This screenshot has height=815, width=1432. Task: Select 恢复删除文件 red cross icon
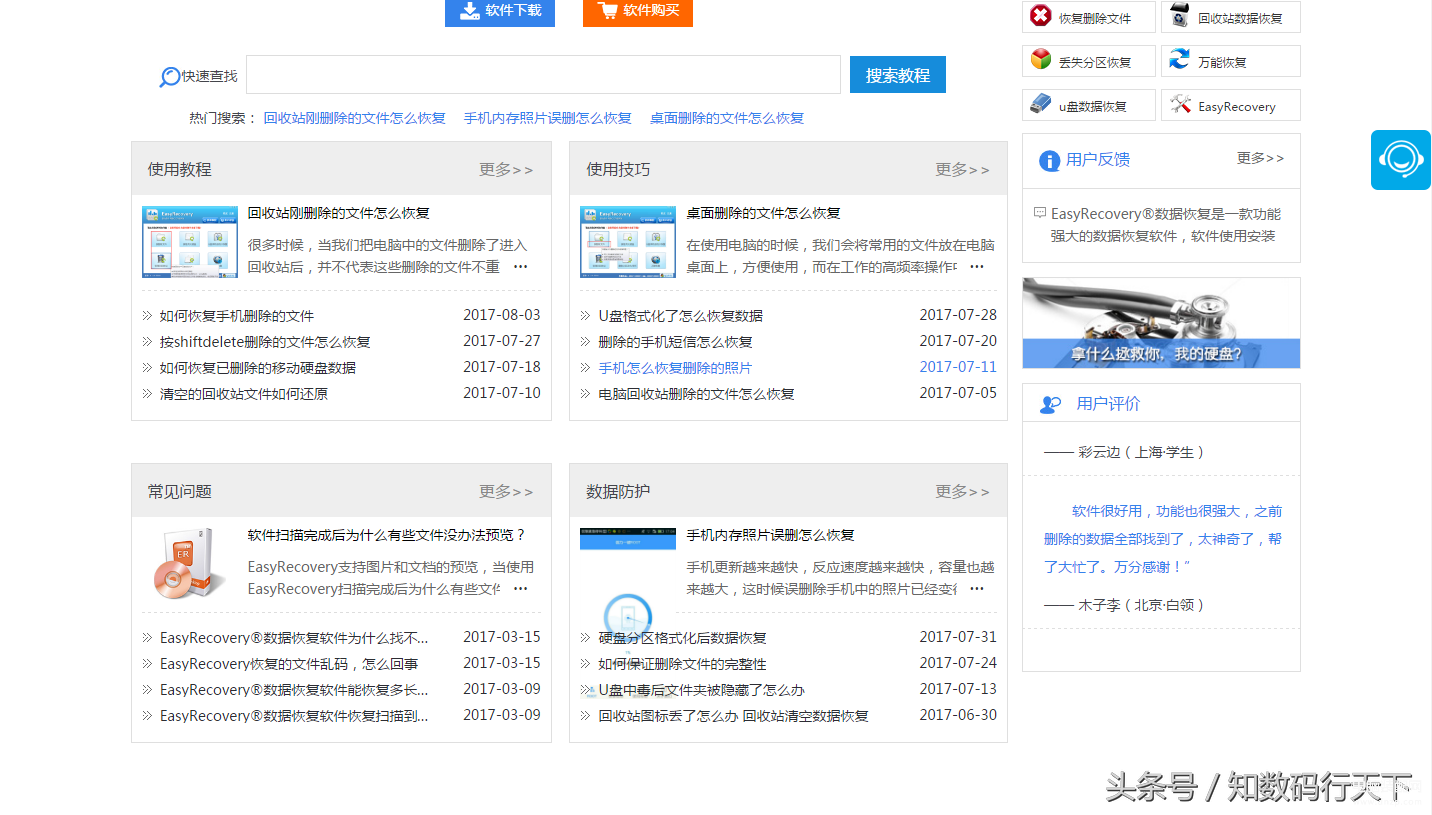1041,16
